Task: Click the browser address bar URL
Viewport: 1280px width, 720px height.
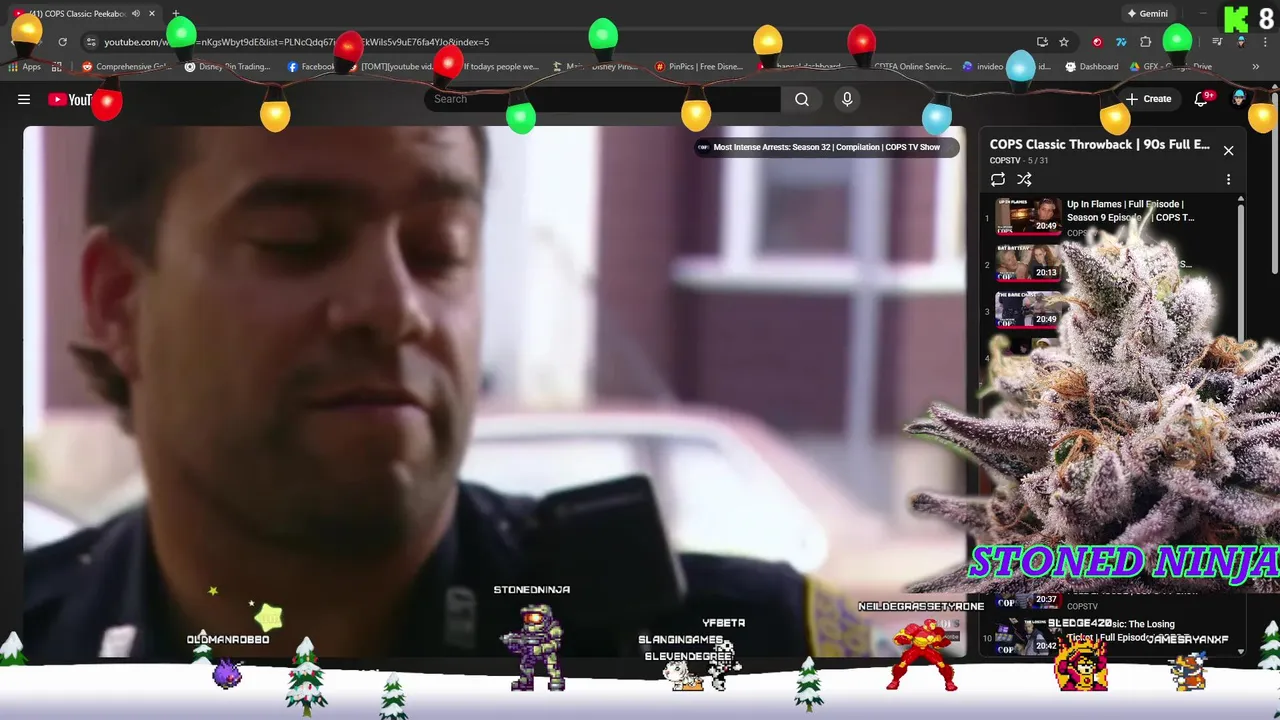Action: pyautogui.click(x=296, y=42)
